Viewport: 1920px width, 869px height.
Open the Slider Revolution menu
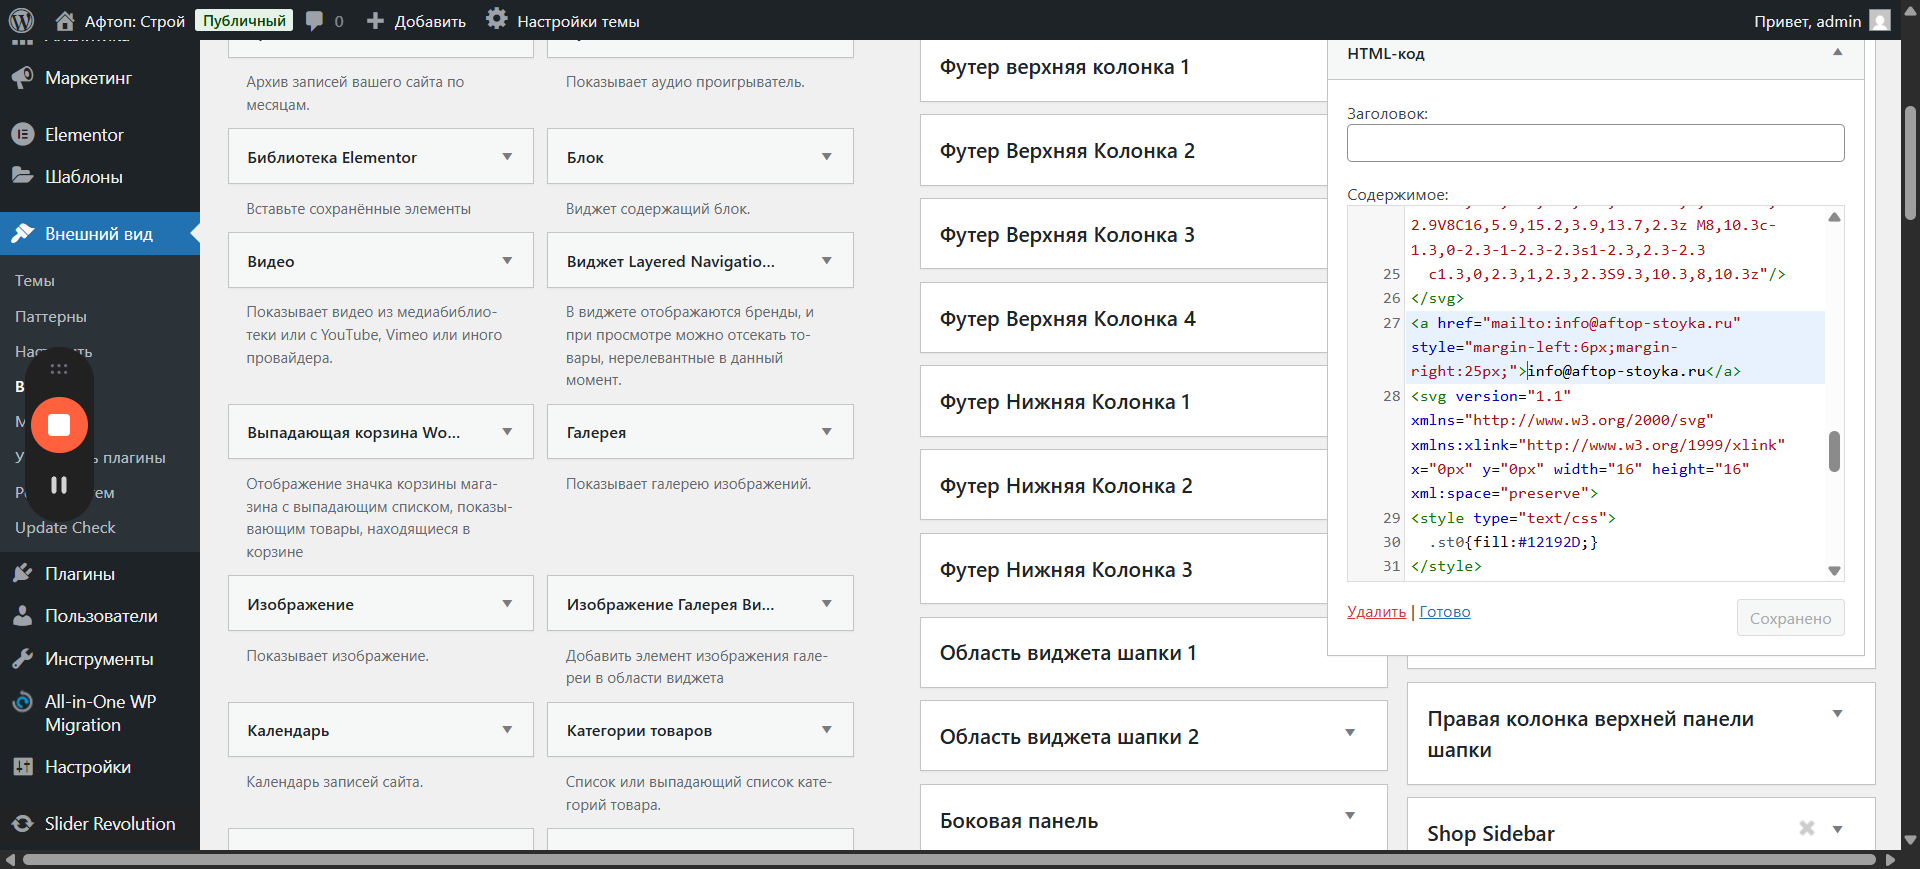pyautogui.click(x=109, y=824)
